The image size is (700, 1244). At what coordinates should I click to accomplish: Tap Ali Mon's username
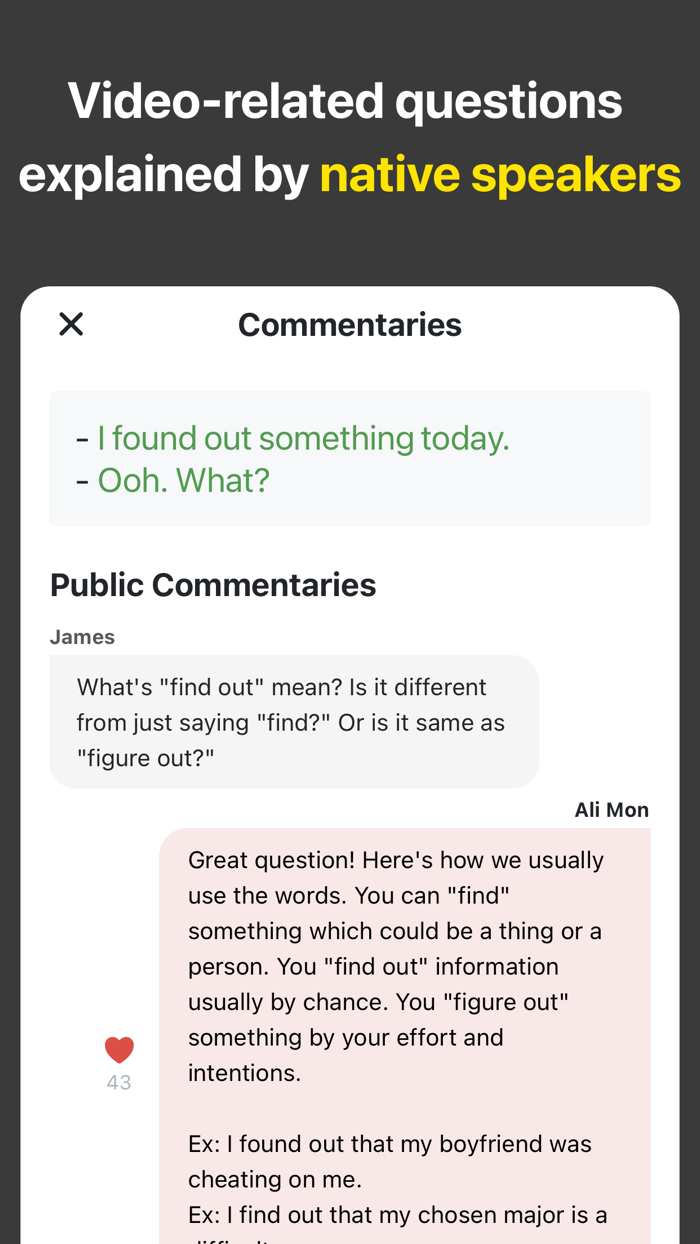tap(612, 809)
